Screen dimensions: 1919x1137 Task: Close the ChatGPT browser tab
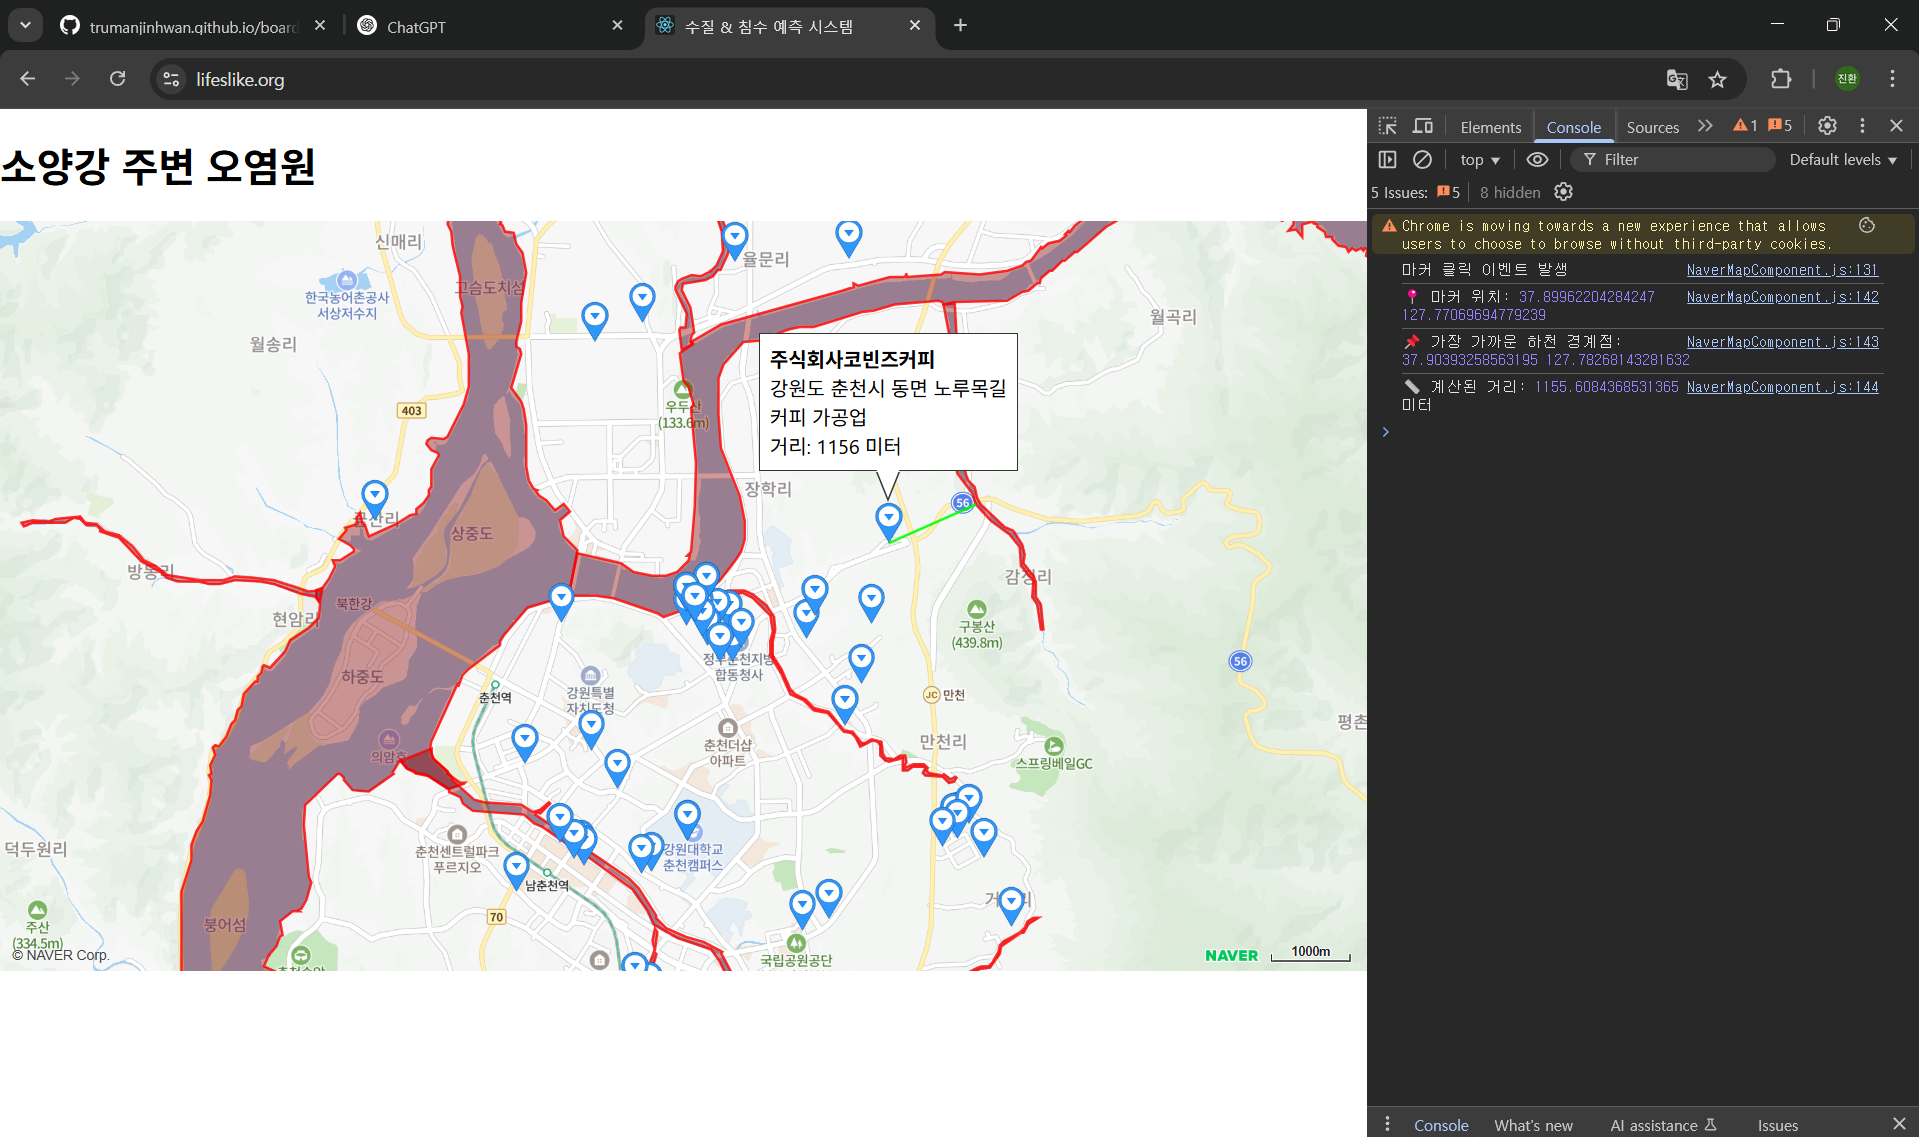(617, 26)
